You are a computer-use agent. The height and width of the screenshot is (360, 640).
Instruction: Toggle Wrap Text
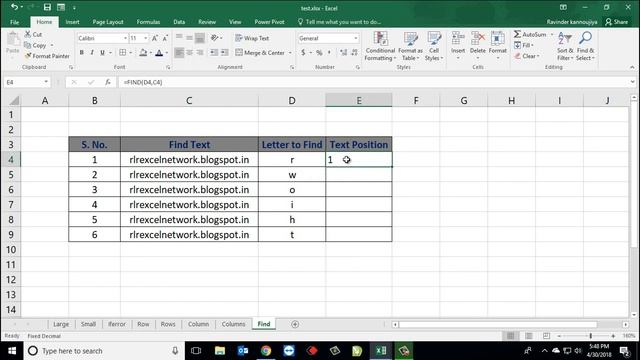[x=252, y=38]
